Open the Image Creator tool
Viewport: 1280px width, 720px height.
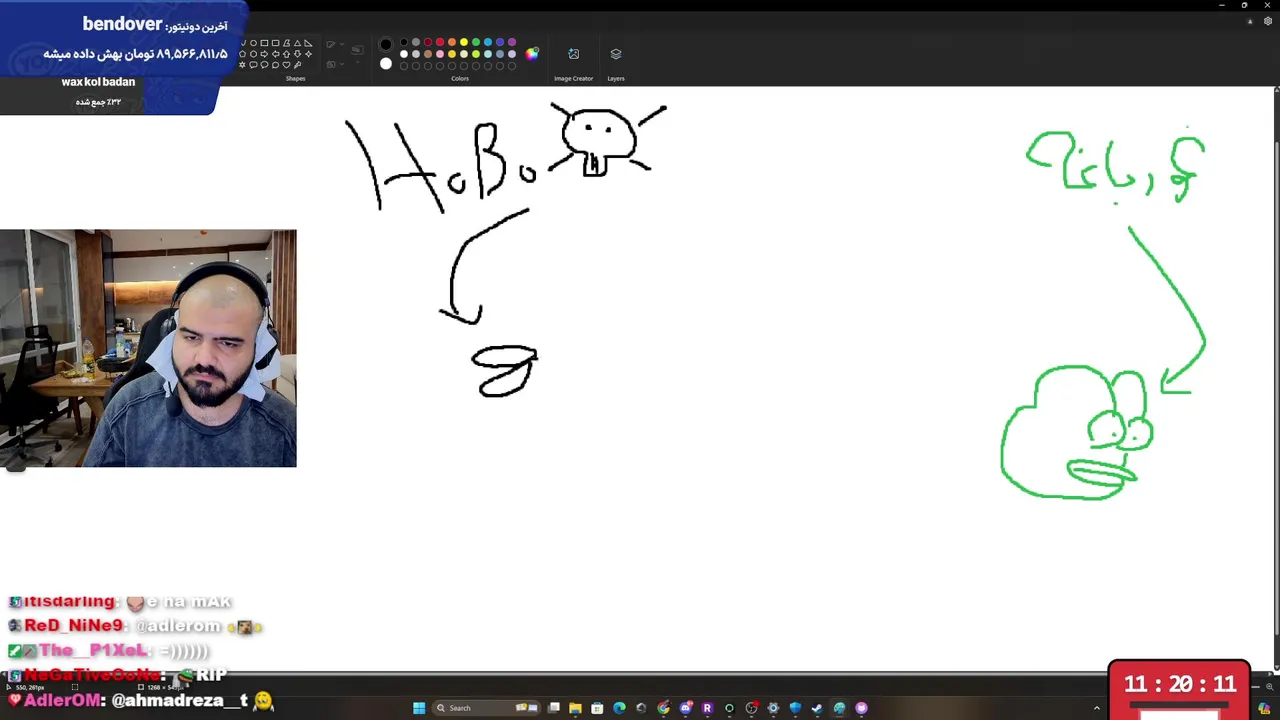pyautogui.click(x=574, y=54)
